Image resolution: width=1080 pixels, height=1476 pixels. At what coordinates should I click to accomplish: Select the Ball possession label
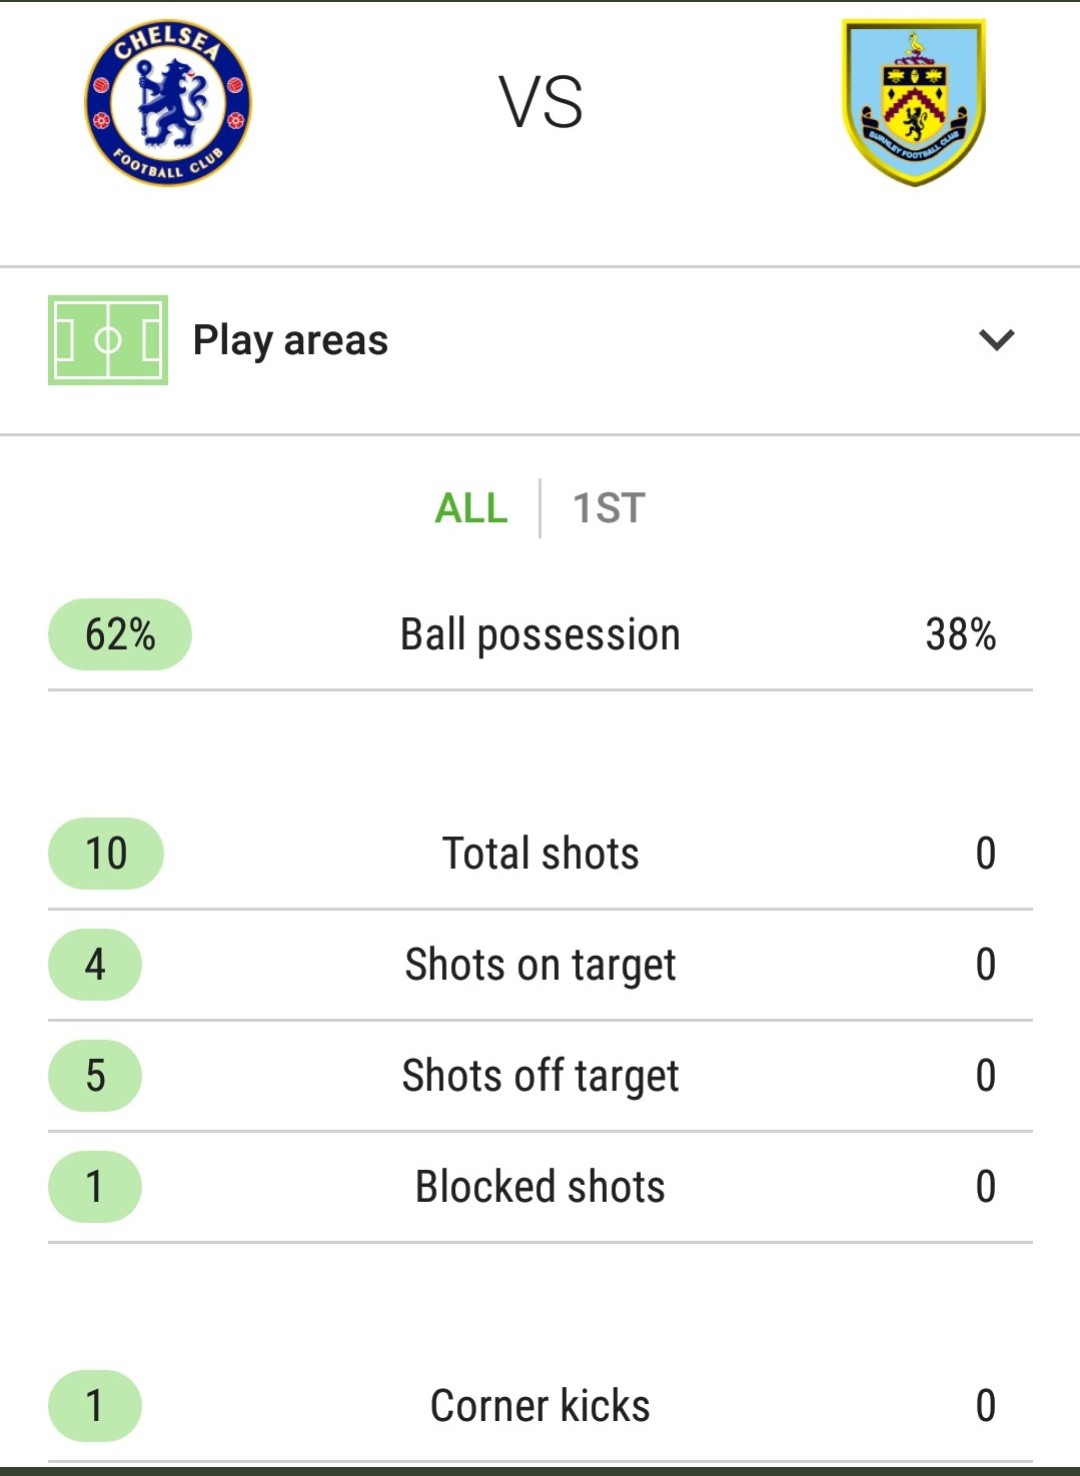click(540, 635)
